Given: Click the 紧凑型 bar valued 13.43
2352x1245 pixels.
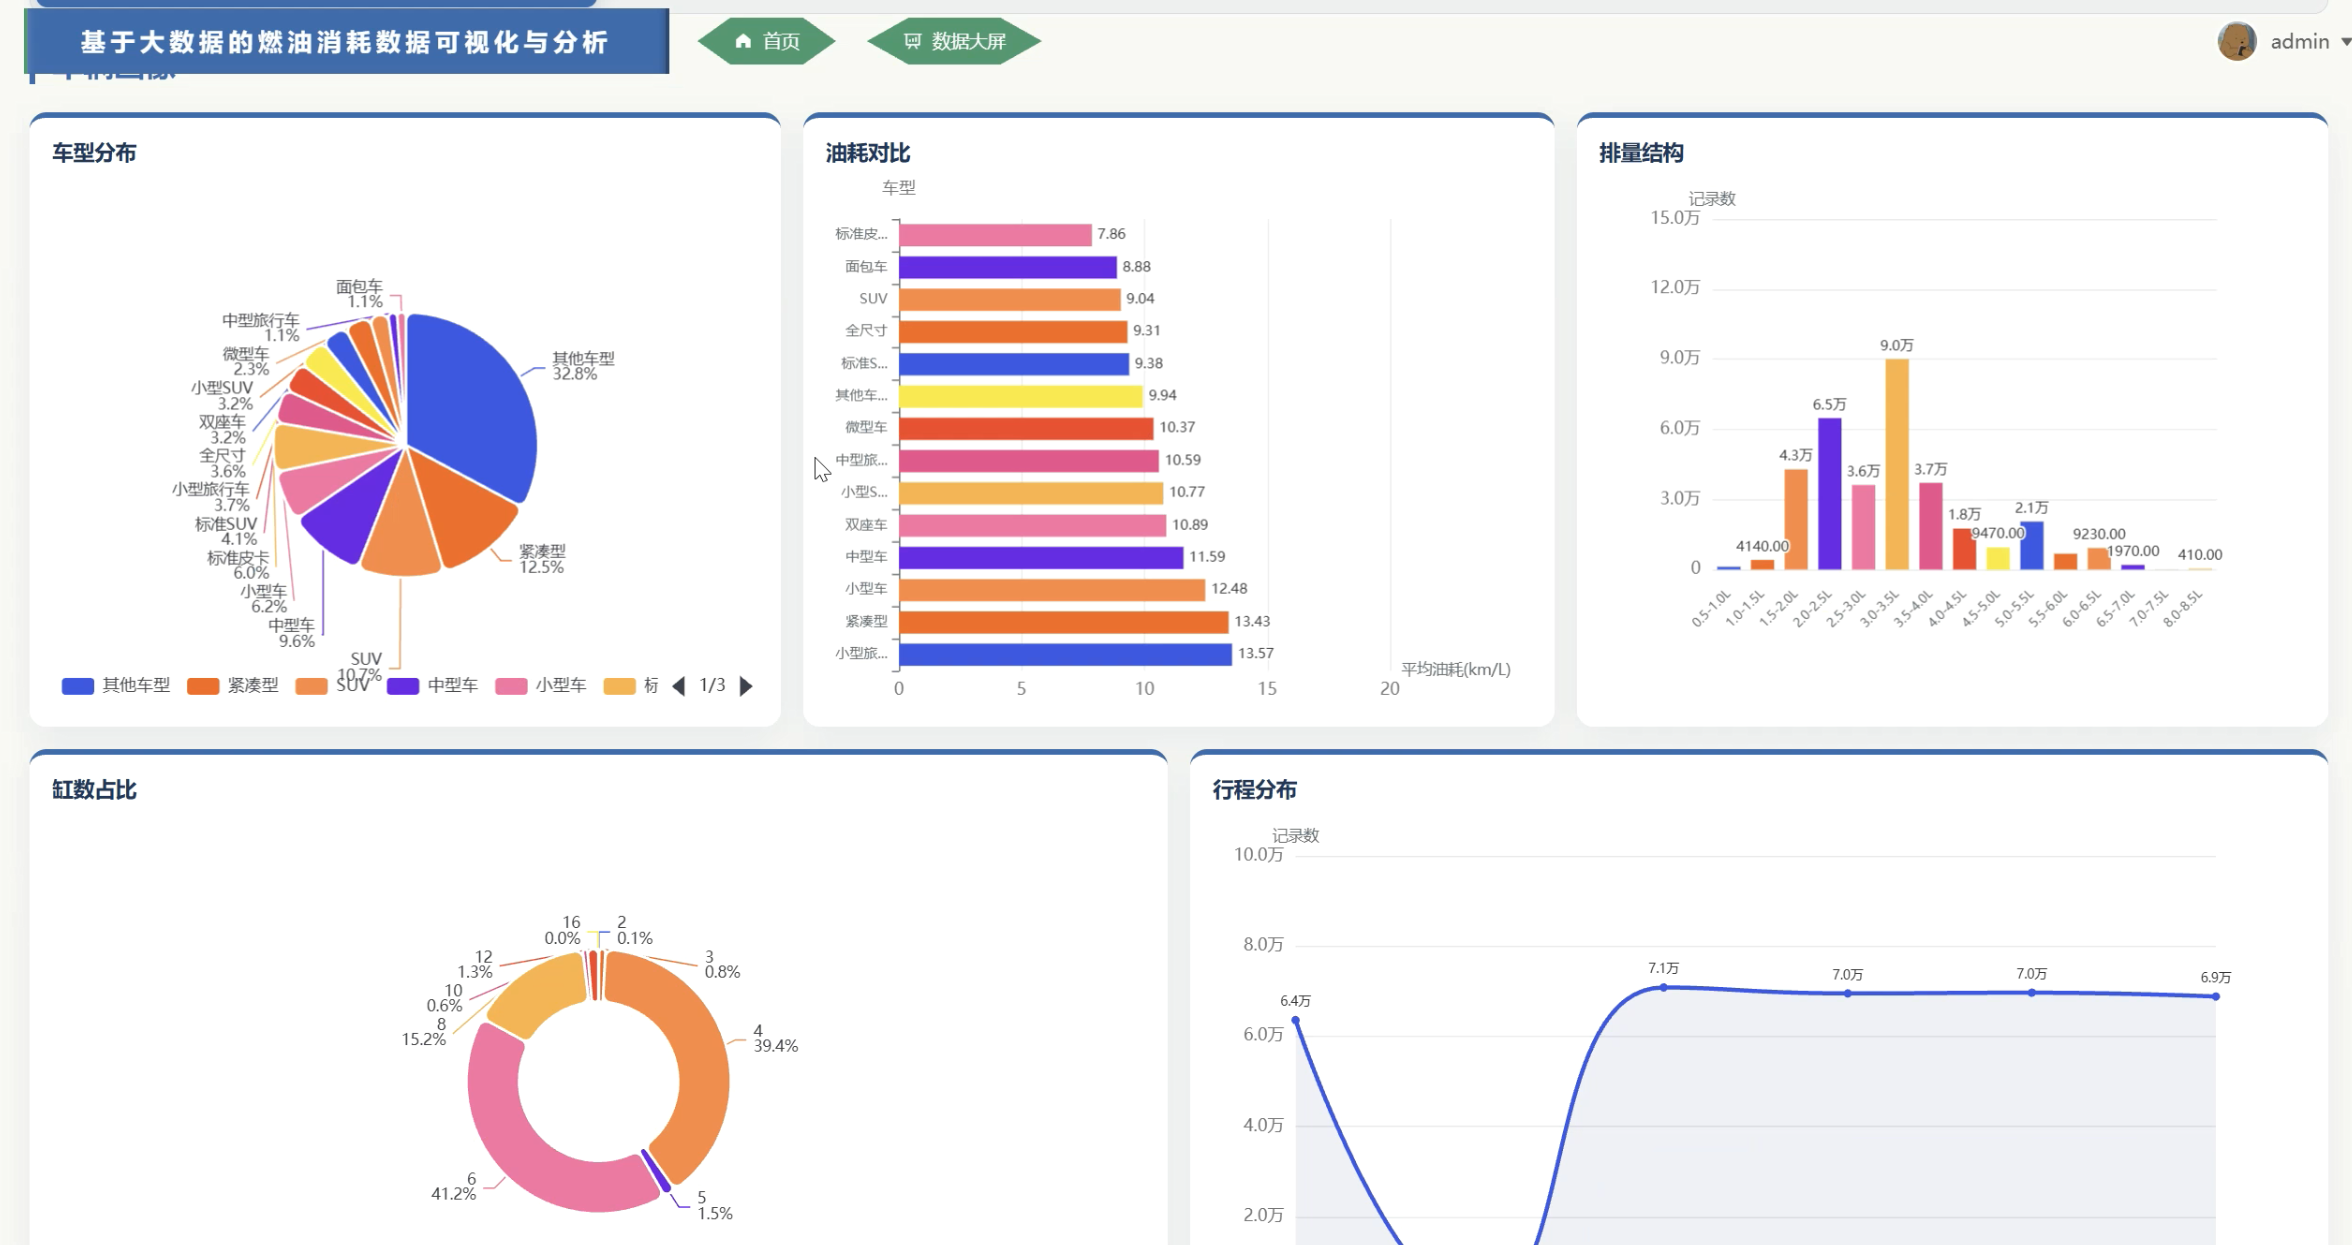Looking at the screenshot, I should pyautogui.click(x=1063, y=622).
